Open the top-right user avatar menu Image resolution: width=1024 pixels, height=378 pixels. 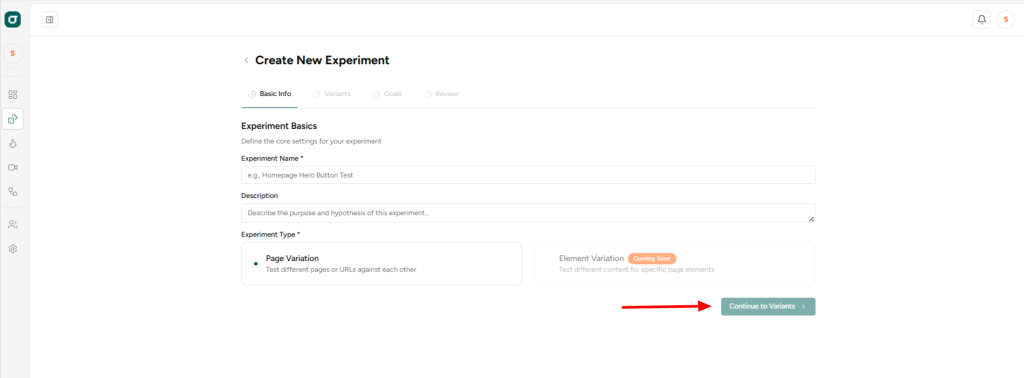[1006, 20]
